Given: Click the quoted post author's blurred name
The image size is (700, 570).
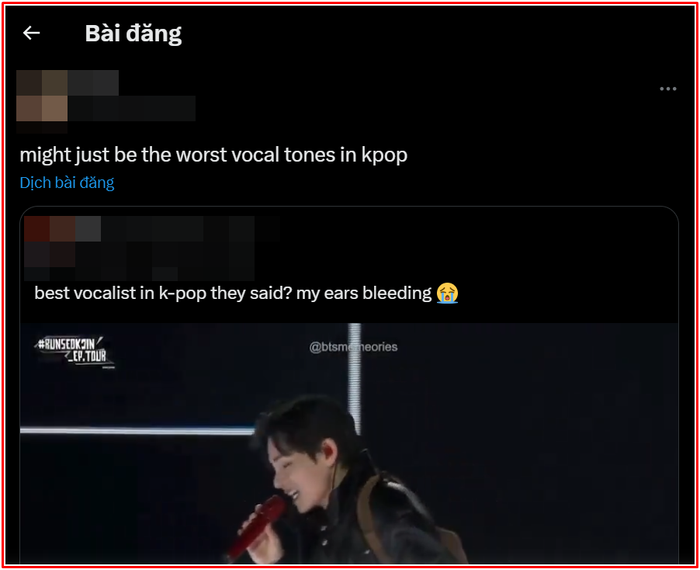Looking at the screenshot, I should point(165,229).
